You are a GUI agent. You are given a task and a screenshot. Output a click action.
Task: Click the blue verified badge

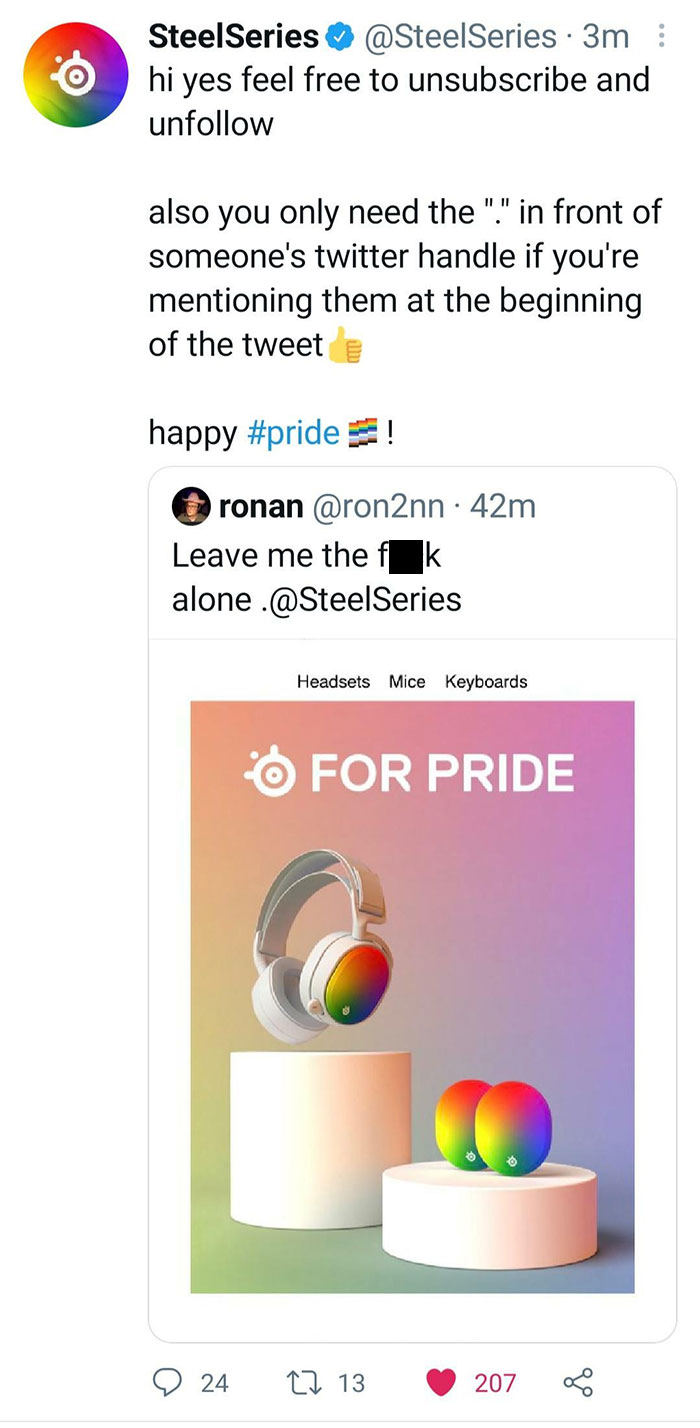(339, 37)
